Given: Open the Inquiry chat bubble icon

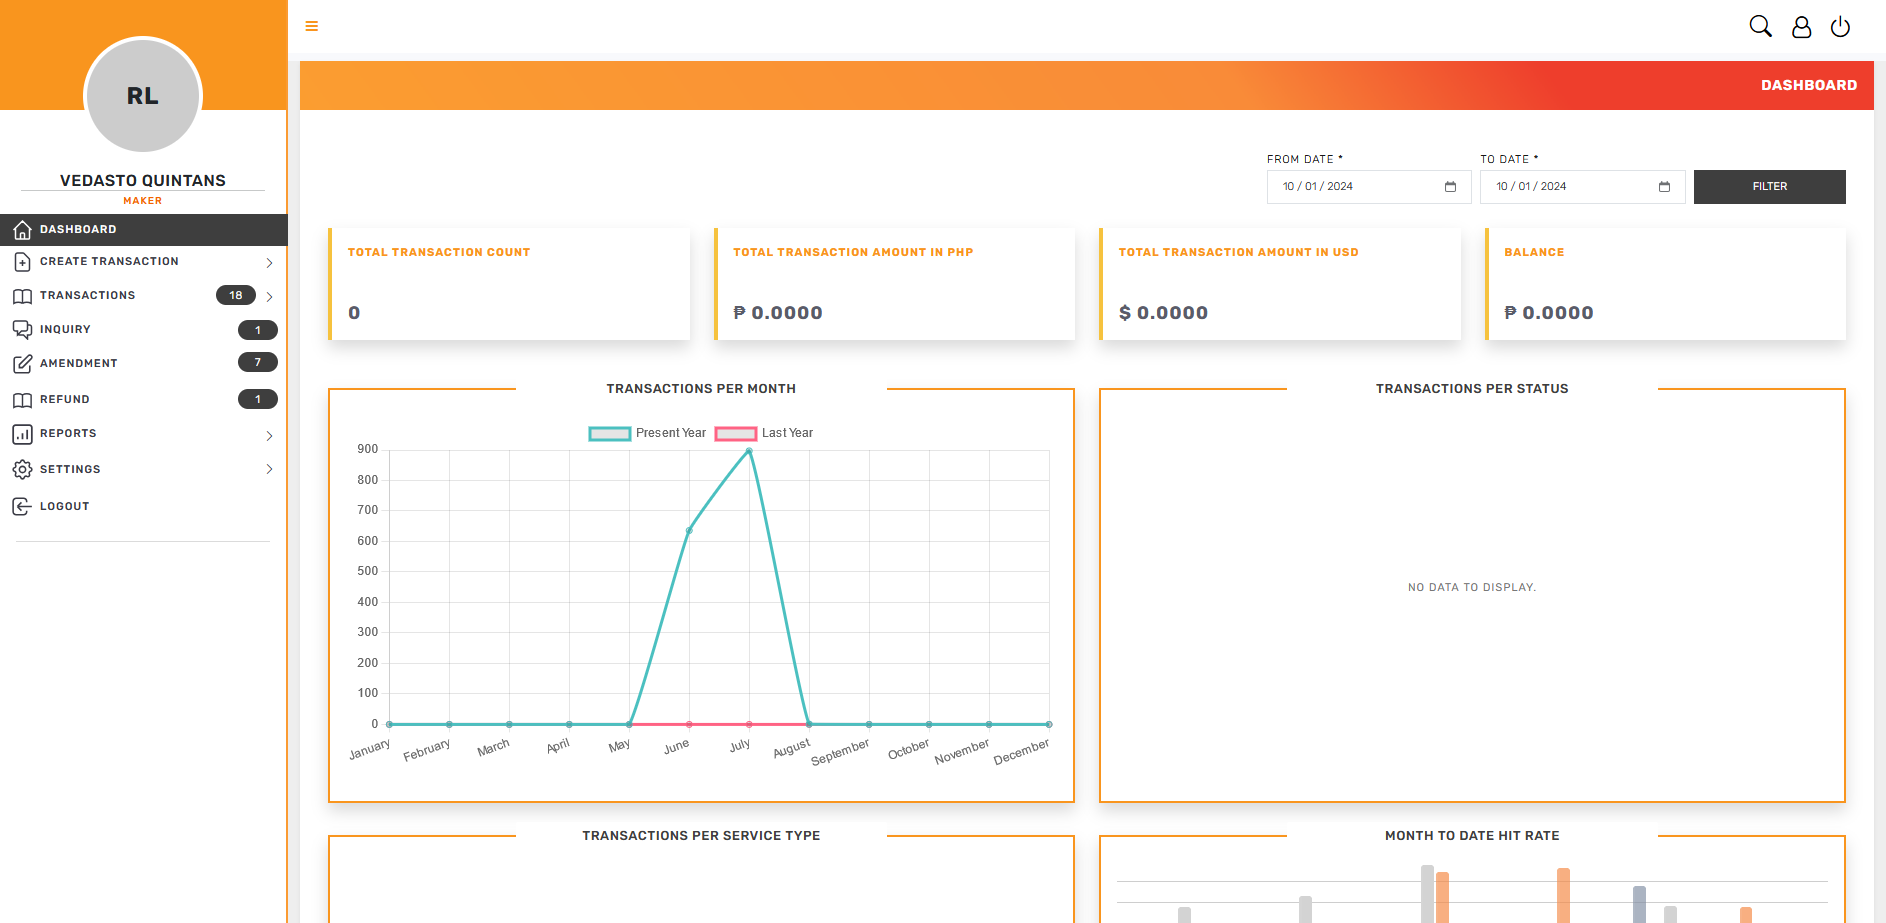Looking at the screenshot, I should pyautogui.click(x=22, y=329).
